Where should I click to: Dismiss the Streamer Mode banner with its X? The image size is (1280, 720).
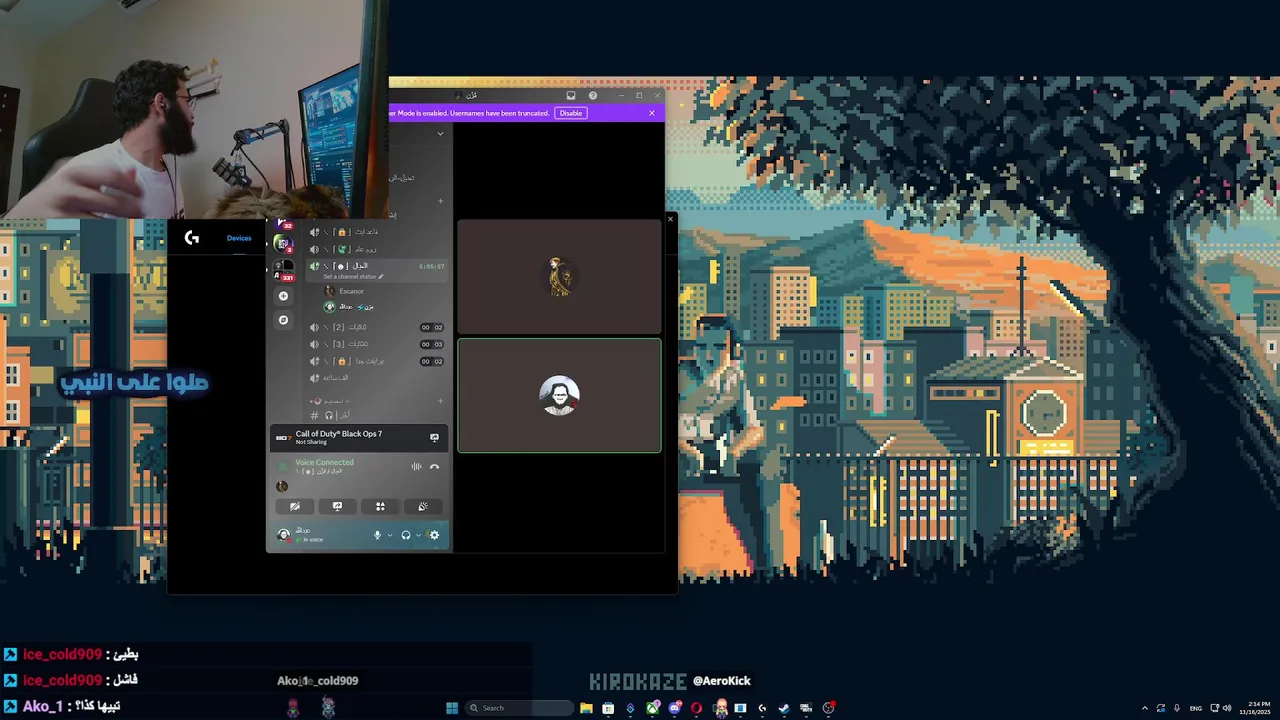652,113
